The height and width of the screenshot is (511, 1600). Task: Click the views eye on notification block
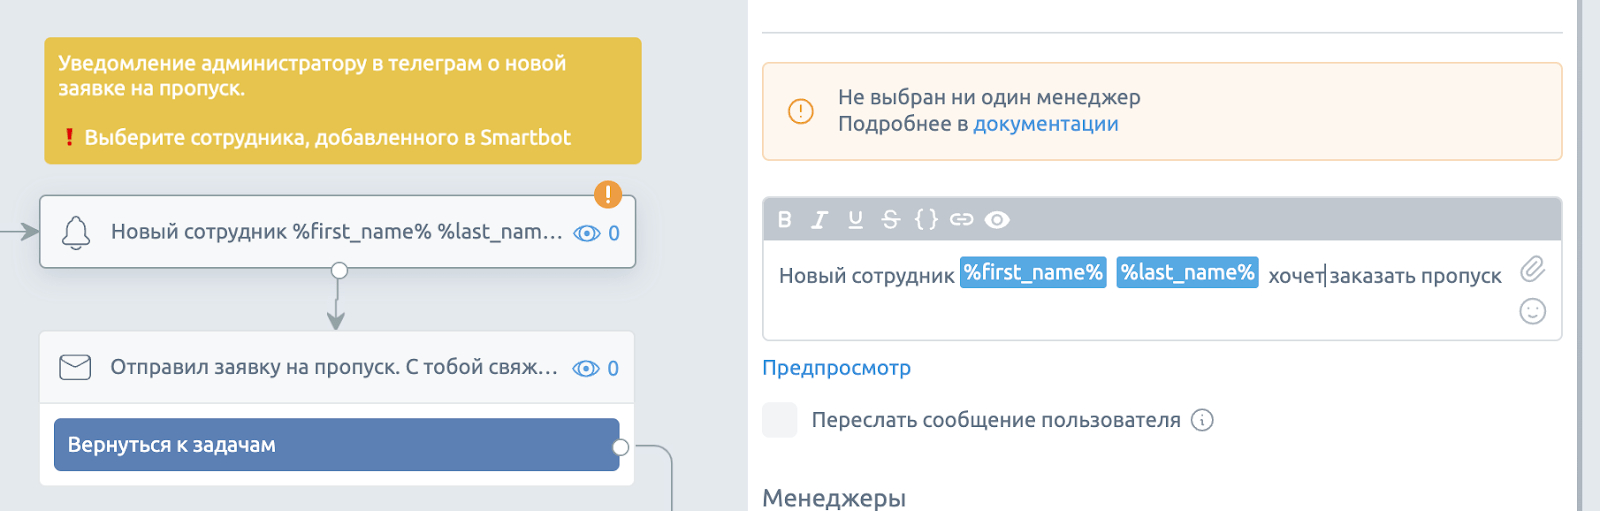[x=587, y=233]
